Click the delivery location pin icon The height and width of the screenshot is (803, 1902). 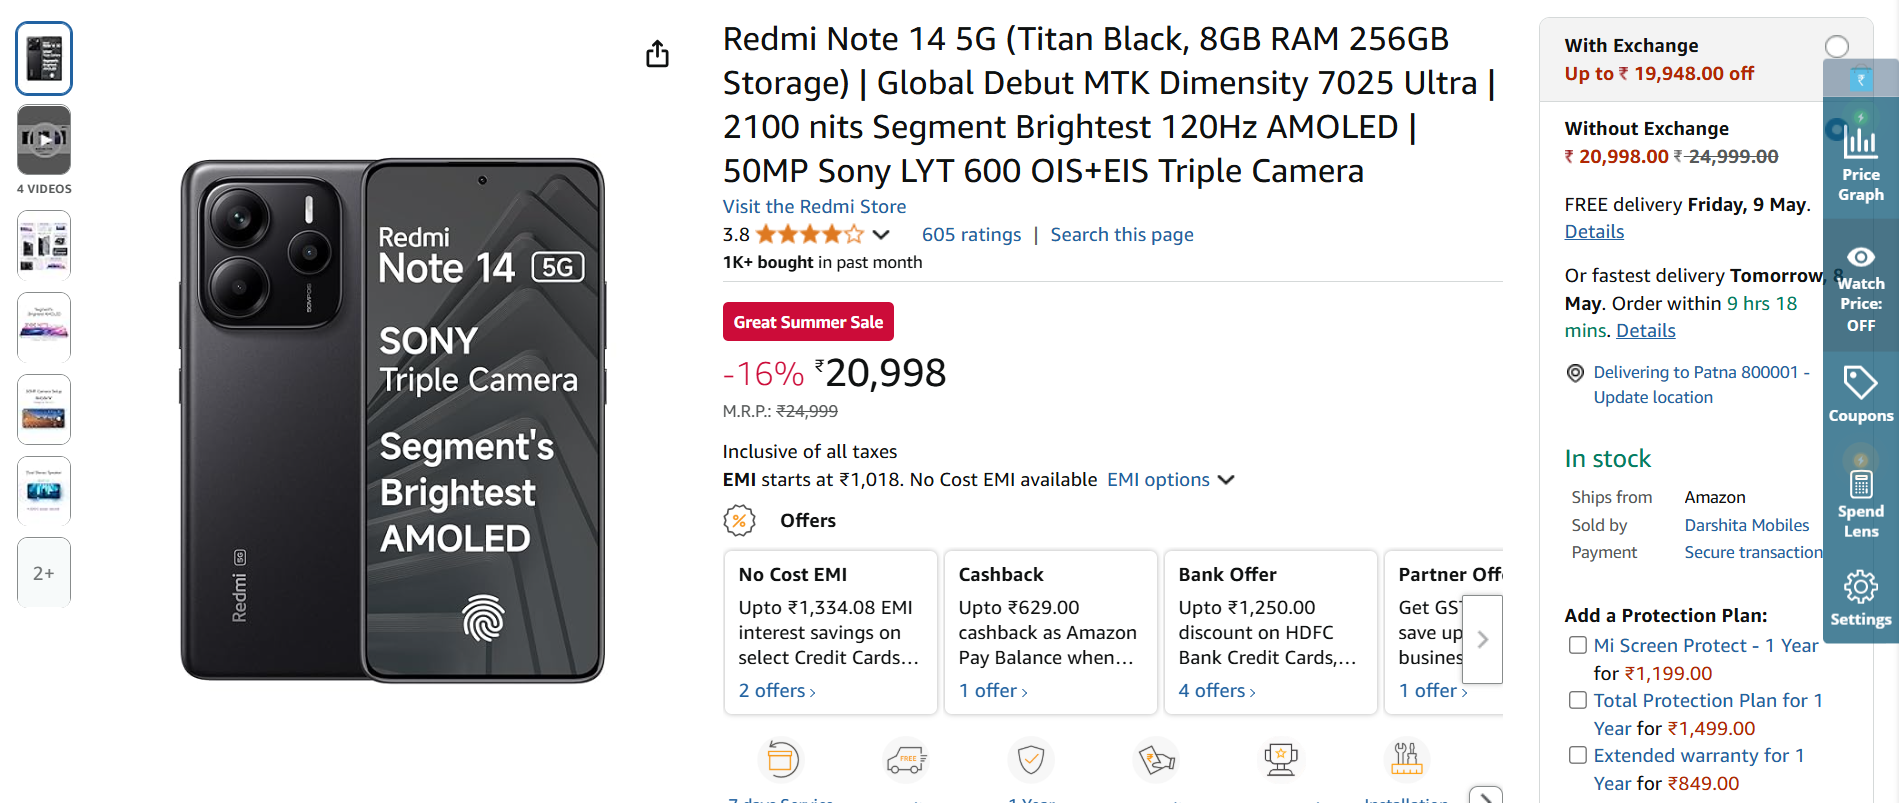coord(1575,373)
